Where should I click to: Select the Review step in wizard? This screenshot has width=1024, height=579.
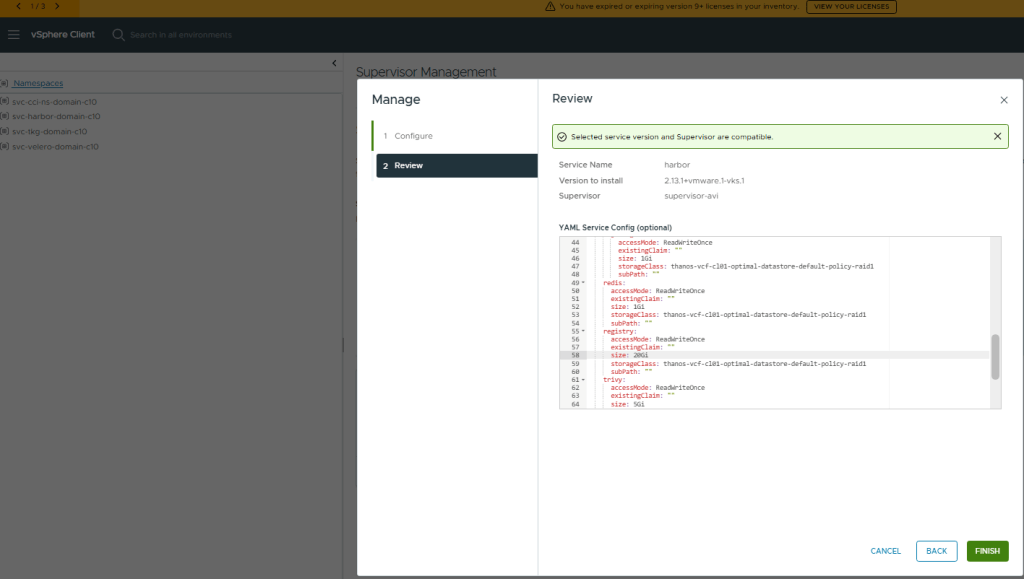pyautogui.click(x=408, y=166)
